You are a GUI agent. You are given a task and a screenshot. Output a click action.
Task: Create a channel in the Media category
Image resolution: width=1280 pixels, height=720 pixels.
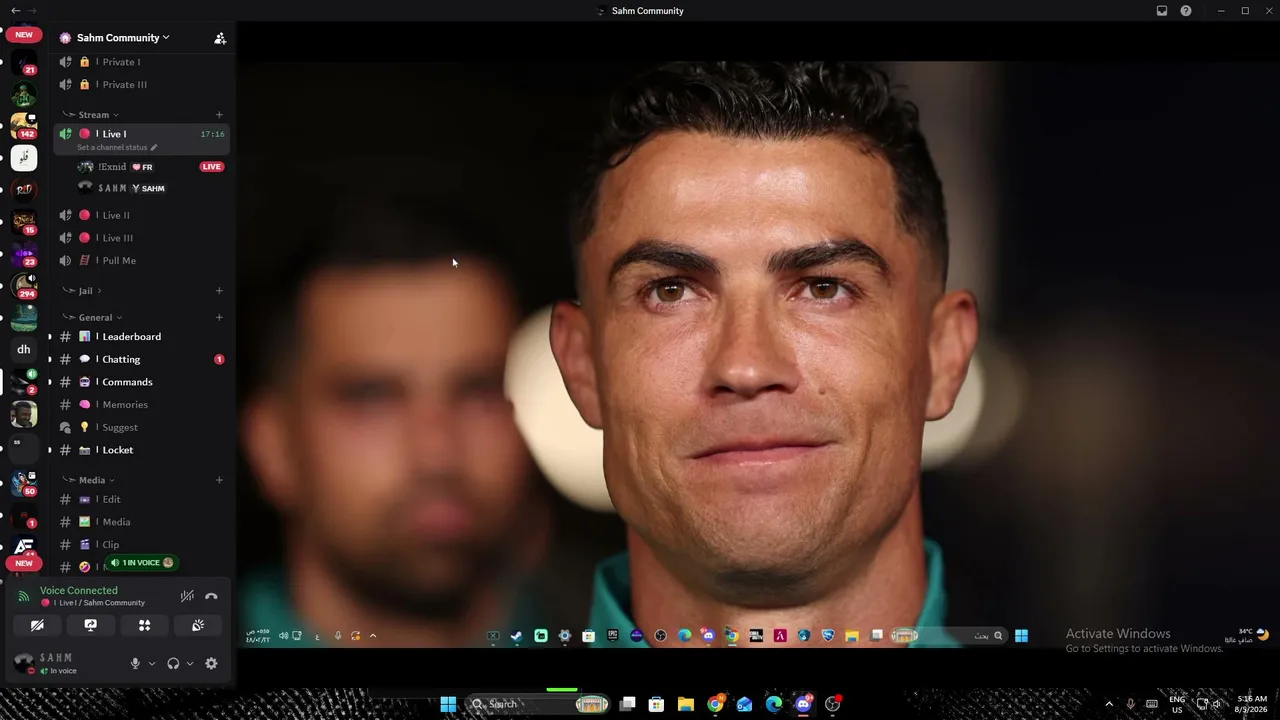click(x=219, y=480)
